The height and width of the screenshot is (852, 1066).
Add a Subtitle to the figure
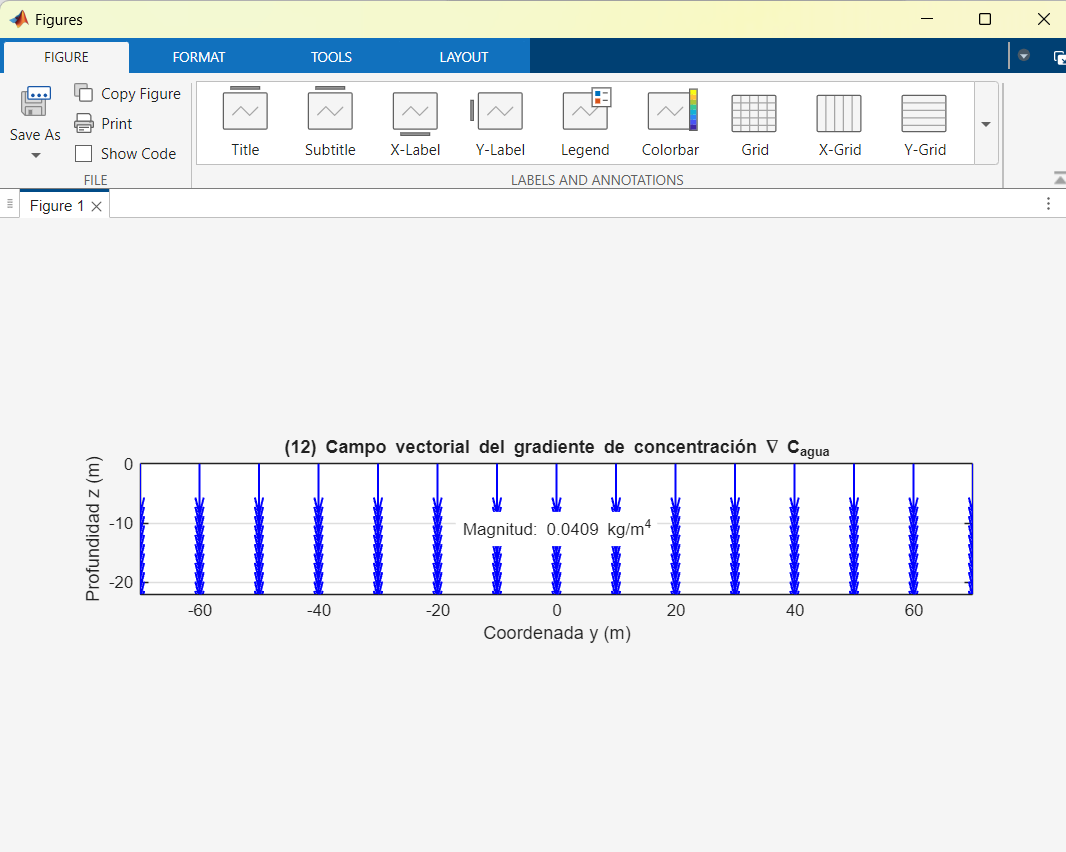330,112
